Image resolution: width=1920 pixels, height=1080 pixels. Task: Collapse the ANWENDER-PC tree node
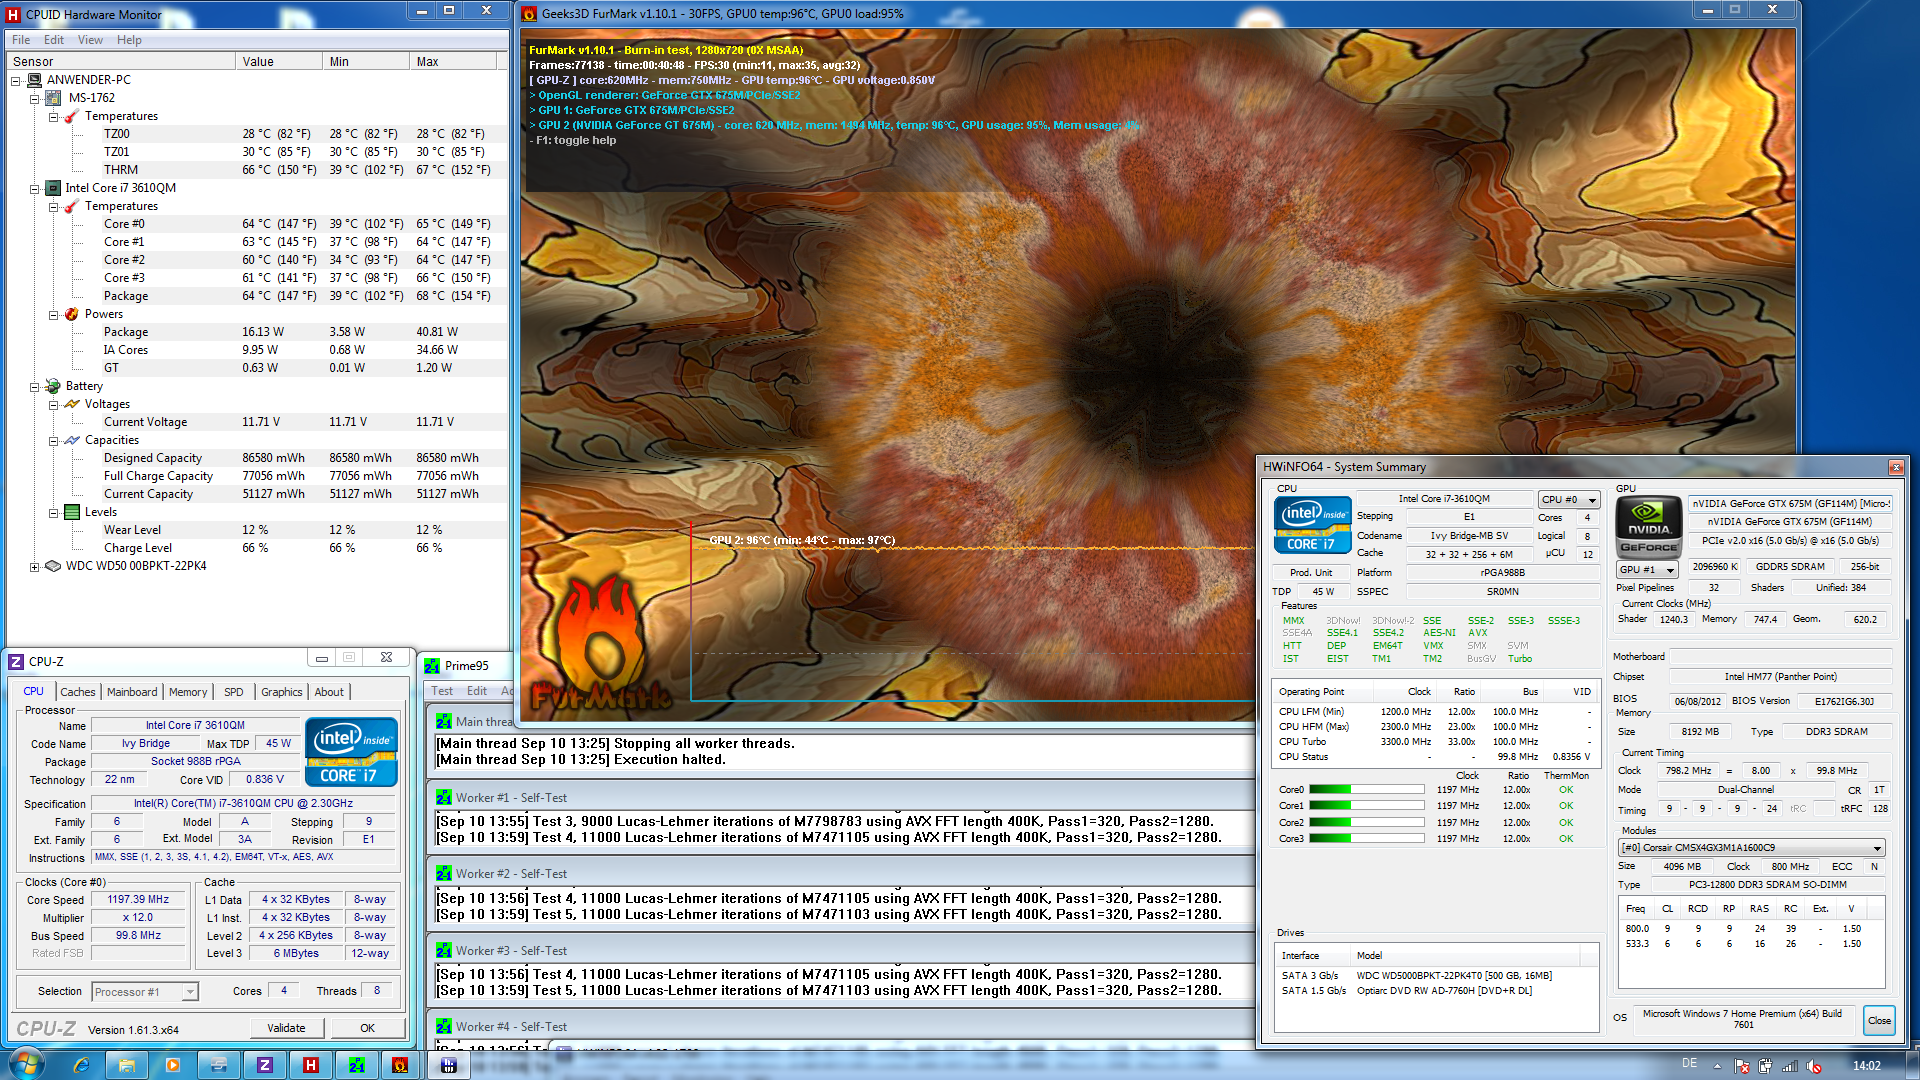click(15, 80)
